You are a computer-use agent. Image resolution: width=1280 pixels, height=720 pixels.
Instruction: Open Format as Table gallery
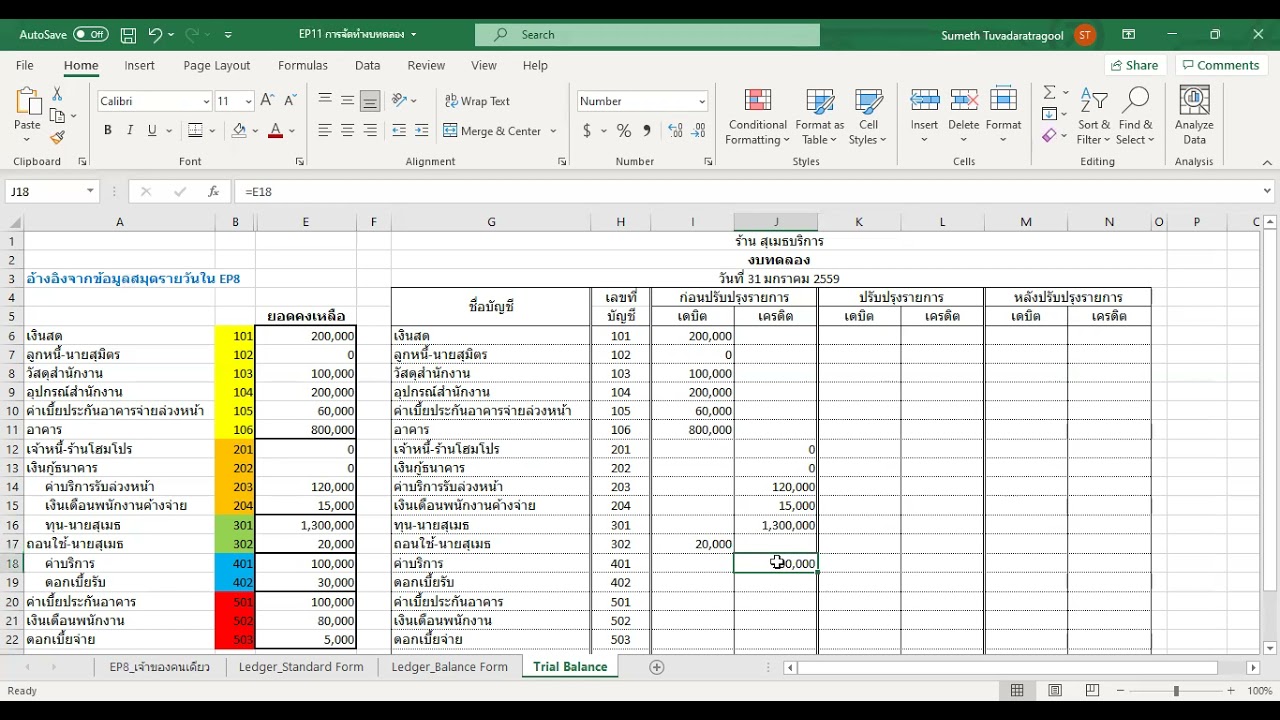coord(820,117)
